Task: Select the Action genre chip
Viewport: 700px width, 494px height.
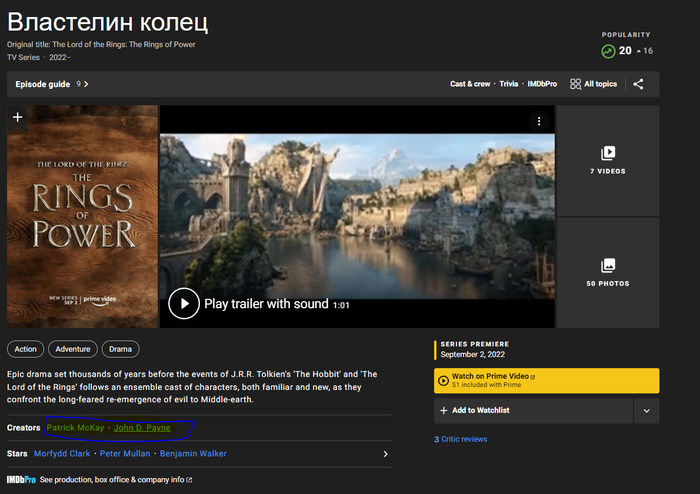Action: (25, 349)
